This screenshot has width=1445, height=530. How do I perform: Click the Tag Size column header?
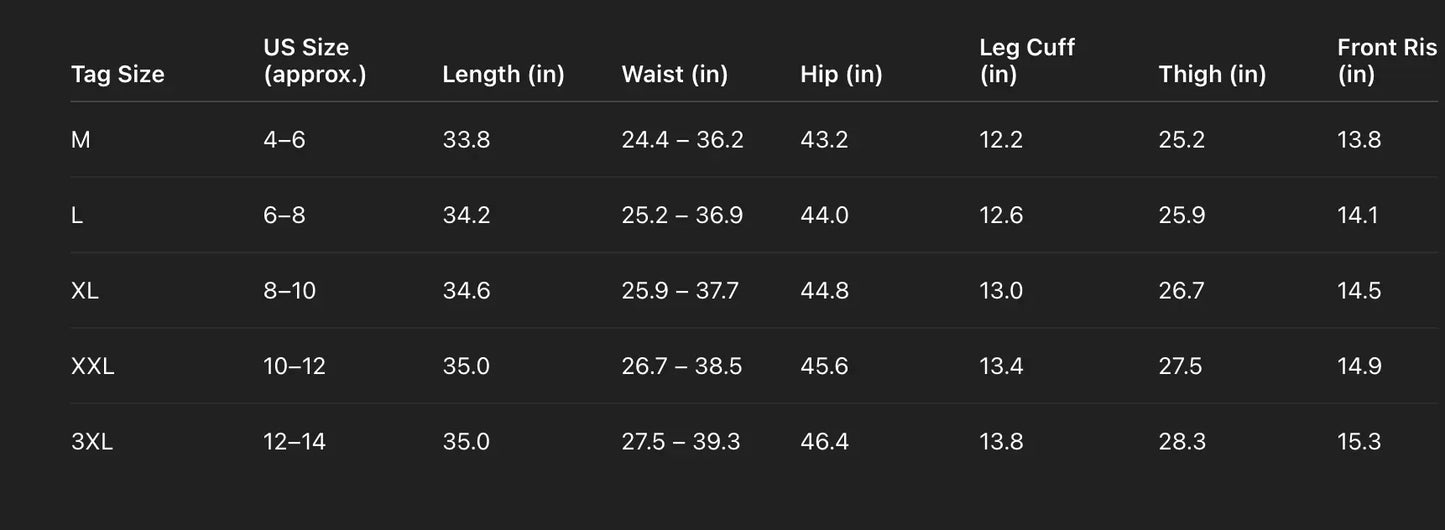pos(118,74)
